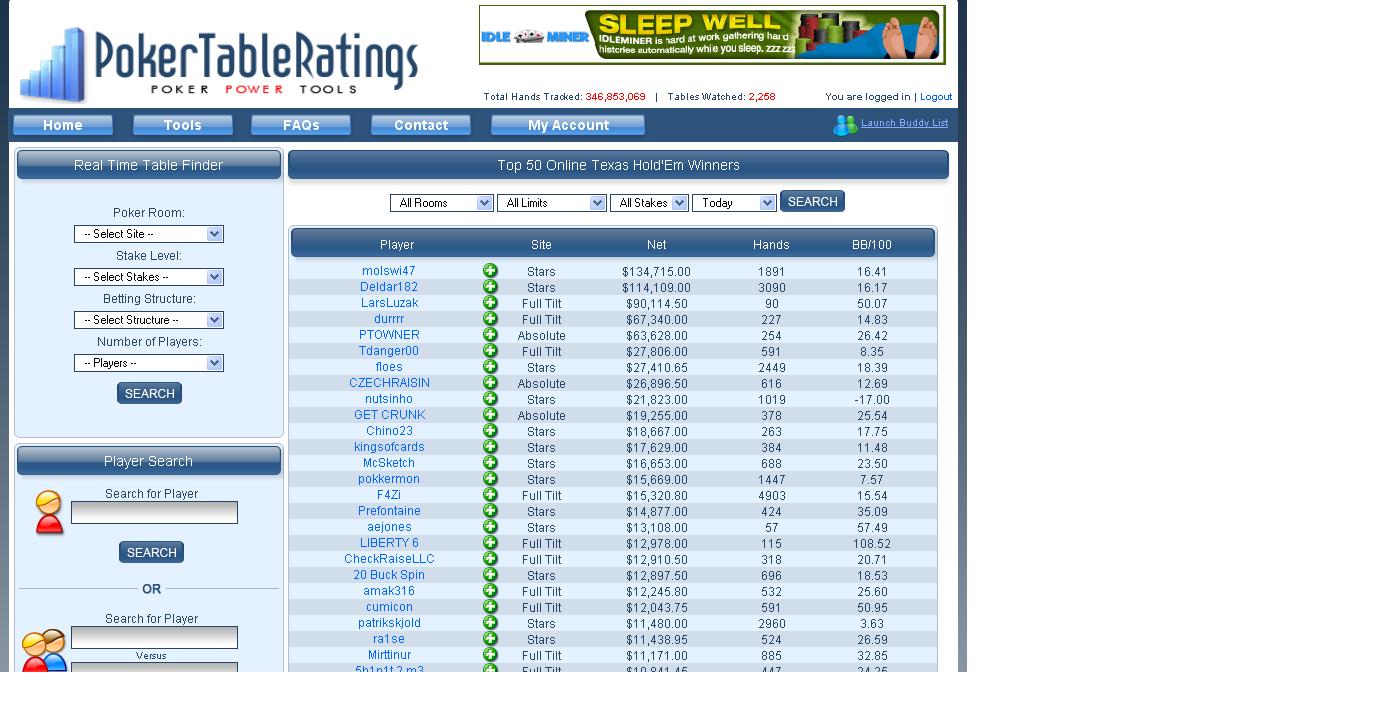Click the PokerTableRatings logo
The width and height of the screenshot is (1378, 714).
click(x=219, y=65)
